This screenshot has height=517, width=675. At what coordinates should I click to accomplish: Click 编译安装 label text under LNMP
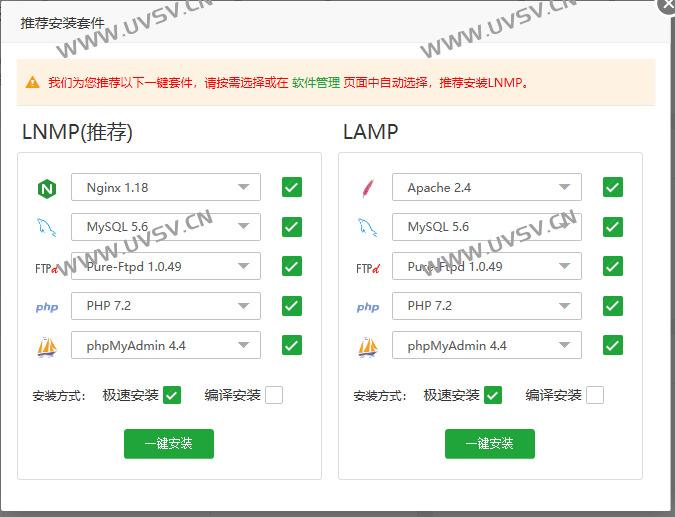pos(232,395)
